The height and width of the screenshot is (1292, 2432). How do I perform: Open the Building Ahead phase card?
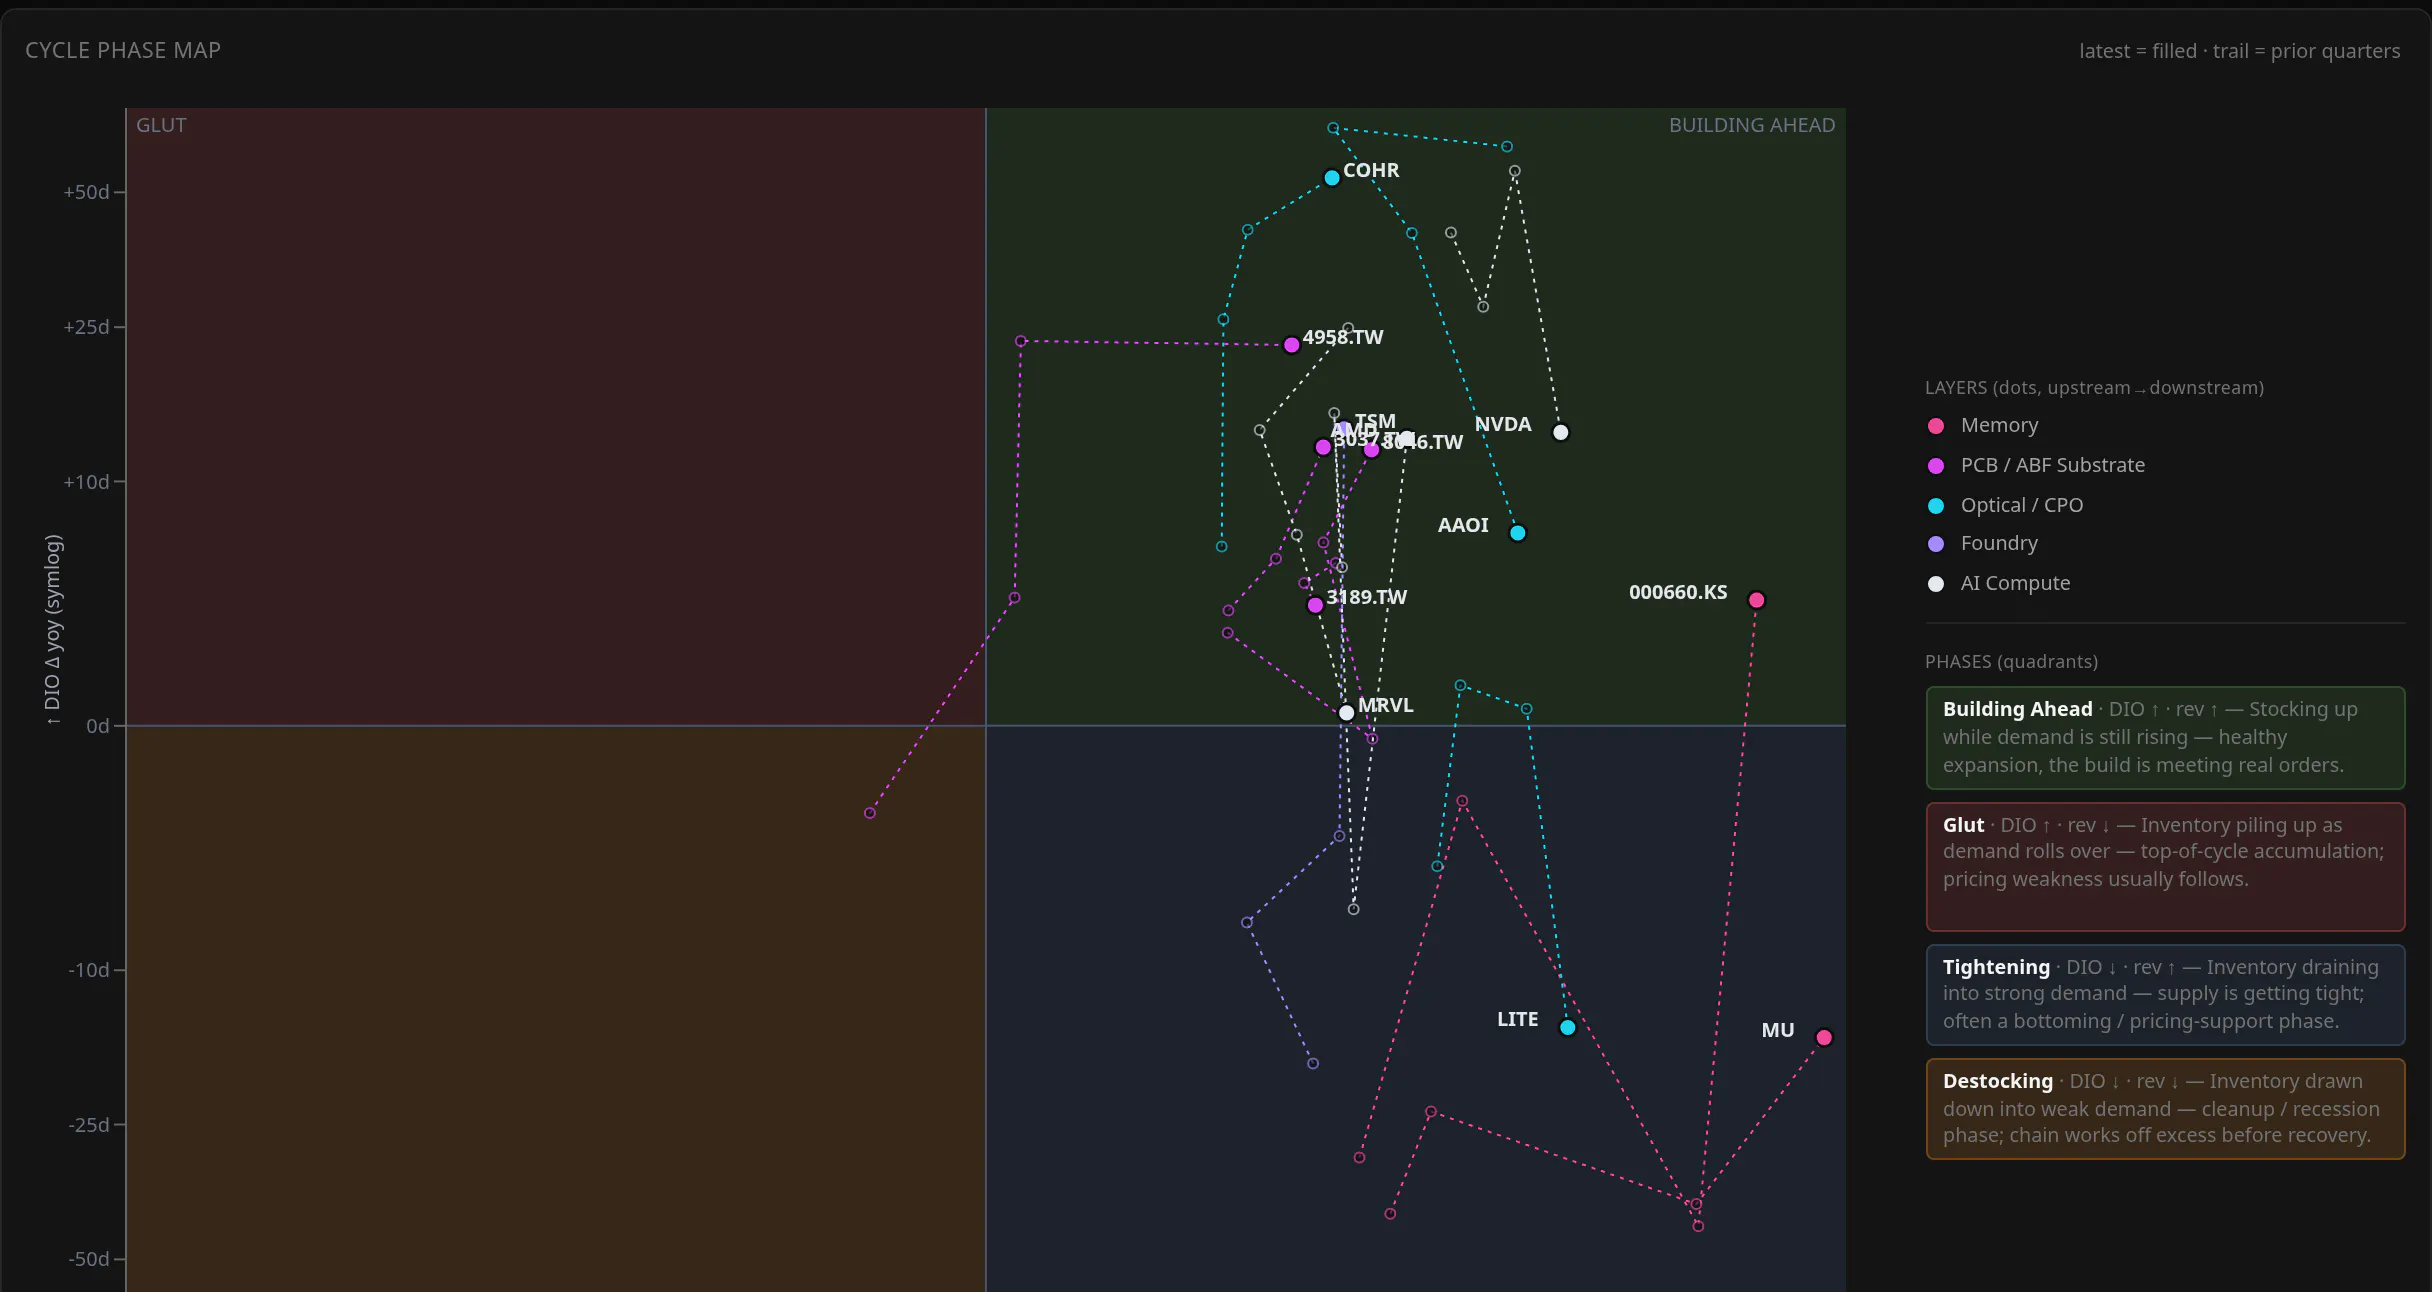(x=2165, y=738)
